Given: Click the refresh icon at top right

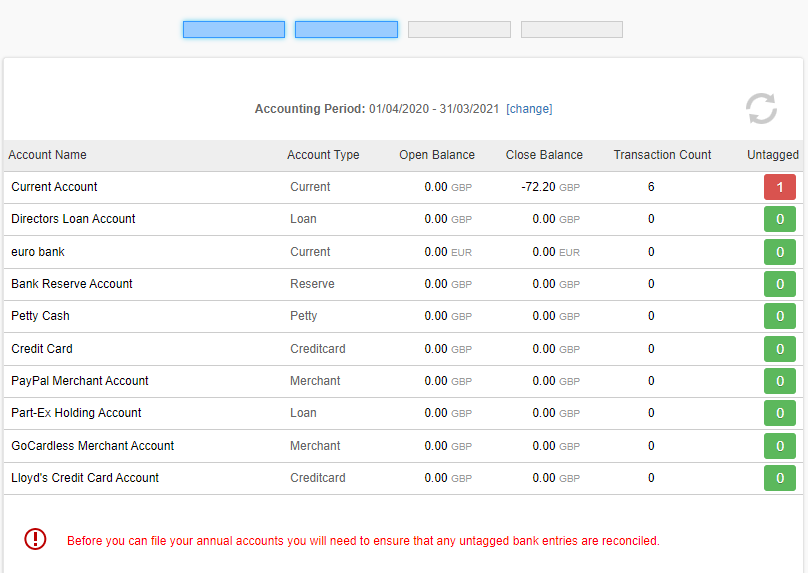Looking at the screenshot, I should [x=761, y=109].
